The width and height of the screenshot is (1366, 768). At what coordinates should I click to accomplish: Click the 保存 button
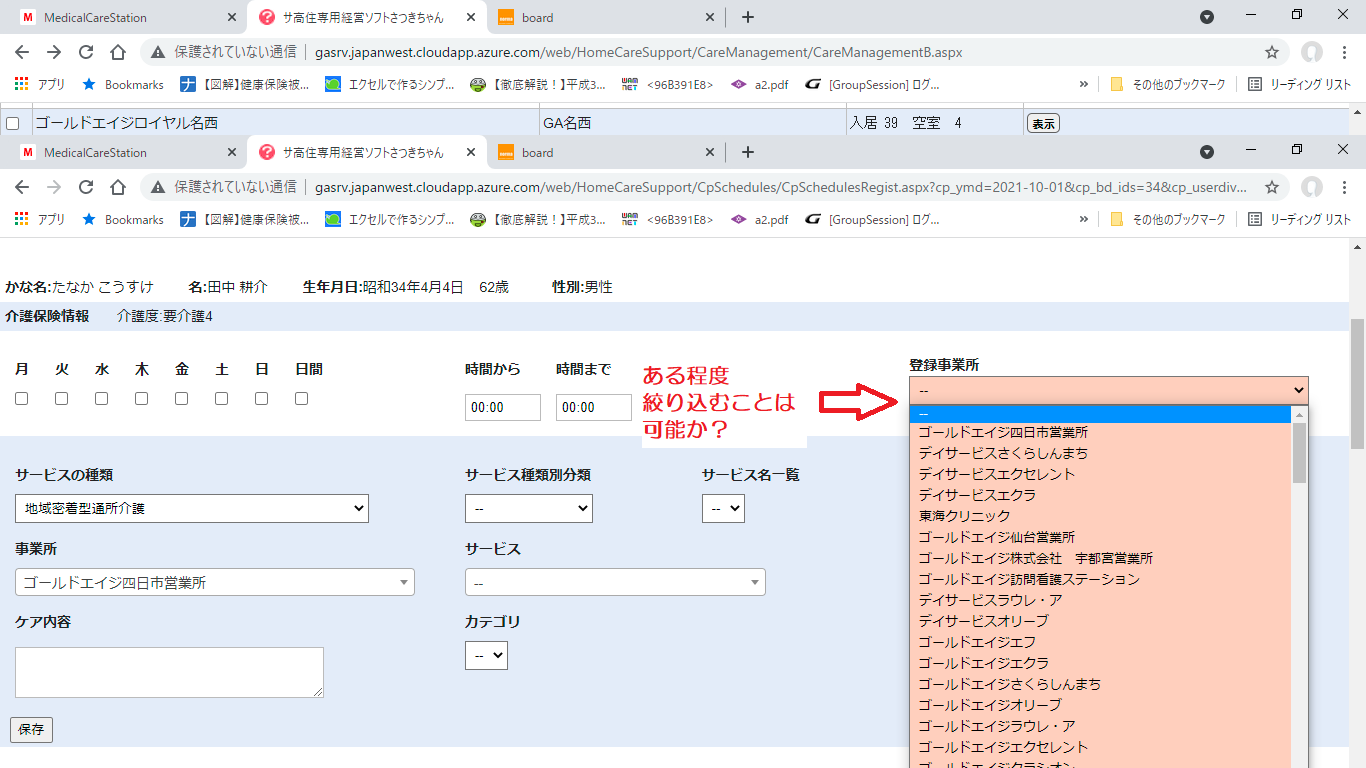(31, 730)
